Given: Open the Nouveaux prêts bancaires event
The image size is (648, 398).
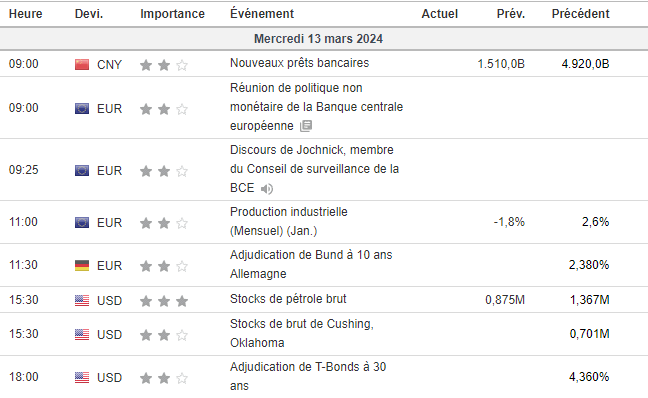Looking at the screenshot, I should (299, 63).
